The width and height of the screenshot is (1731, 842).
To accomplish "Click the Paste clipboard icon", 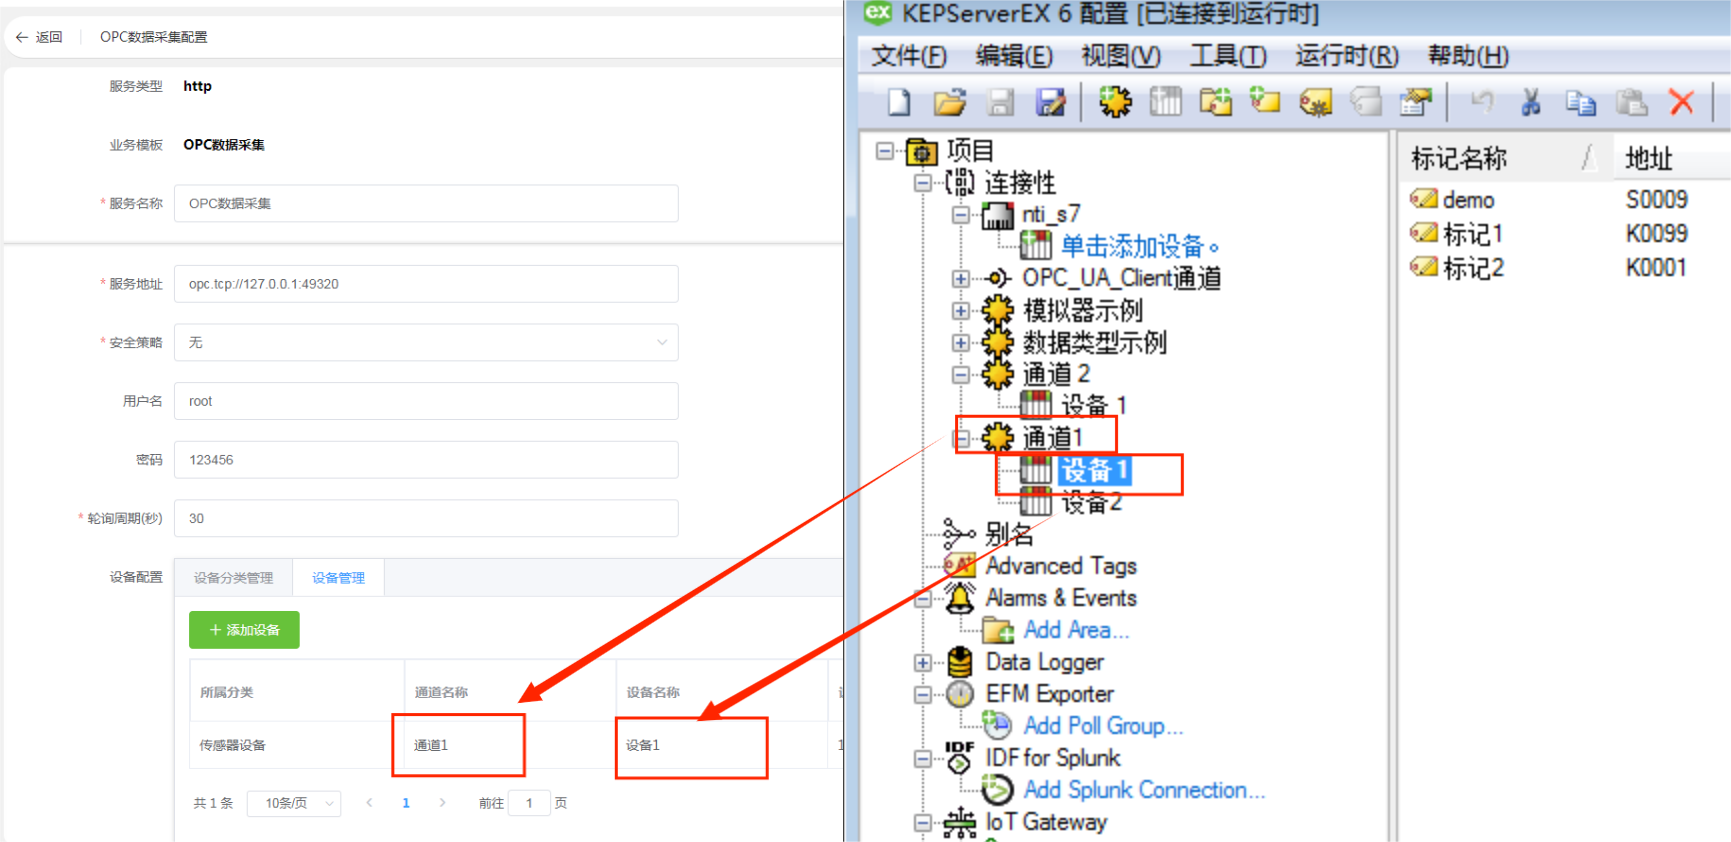I will click(x=1631, y=101).
